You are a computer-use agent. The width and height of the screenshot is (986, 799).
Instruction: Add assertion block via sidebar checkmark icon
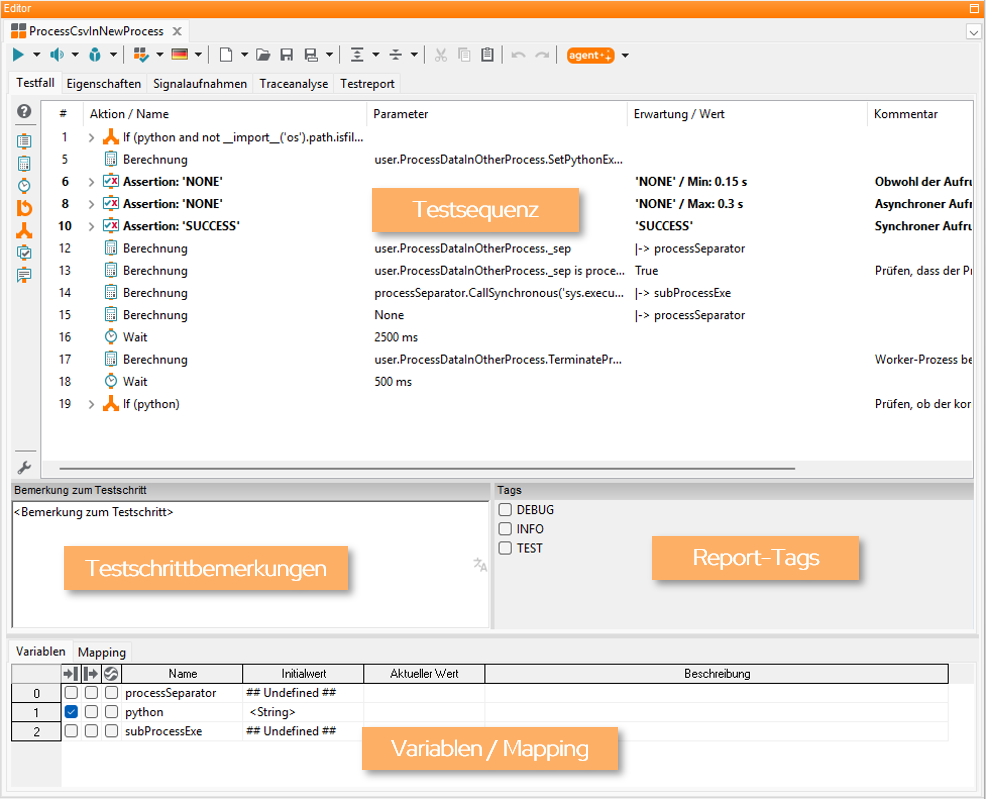click(24, 253)
